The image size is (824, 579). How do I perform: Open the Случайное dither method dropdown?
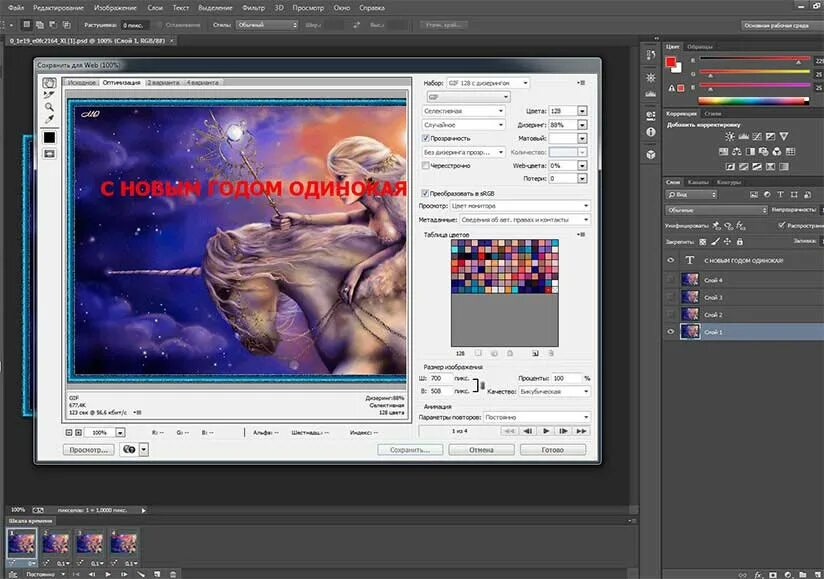point(464,125)
